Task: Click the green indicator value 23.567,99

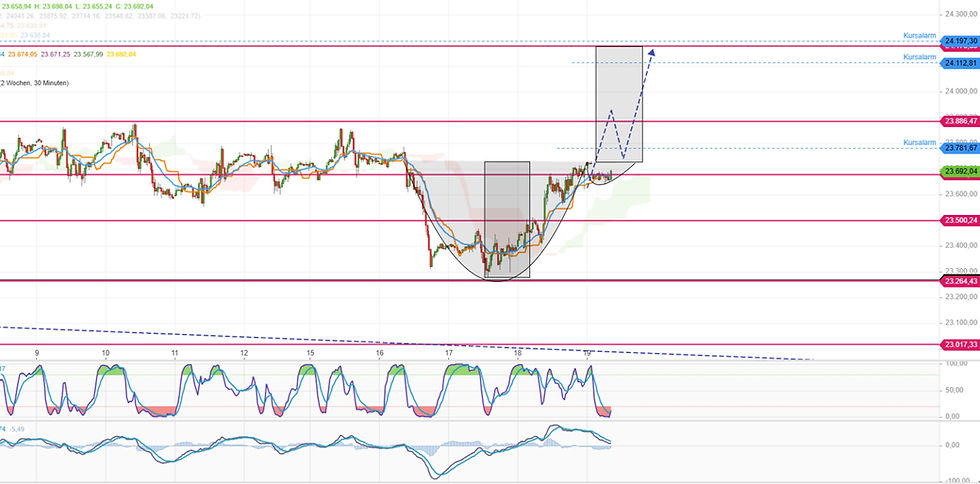Action: click(x=88, y=54)
